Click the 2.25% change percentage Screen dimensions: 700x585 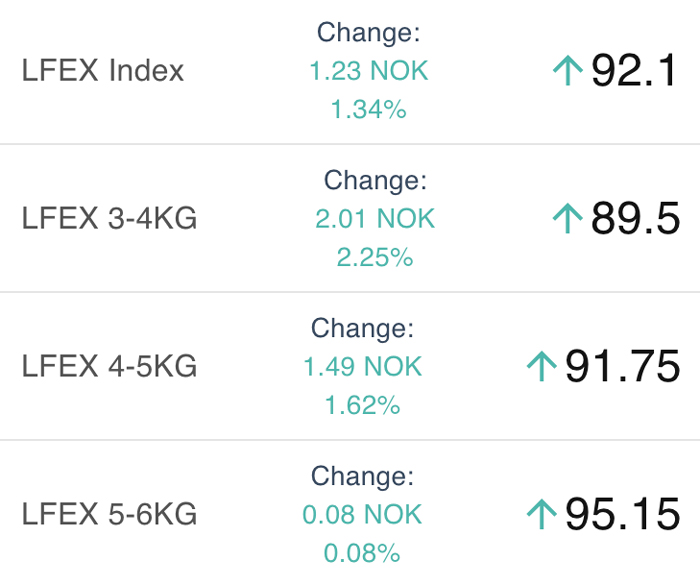[x=375, y=257]
